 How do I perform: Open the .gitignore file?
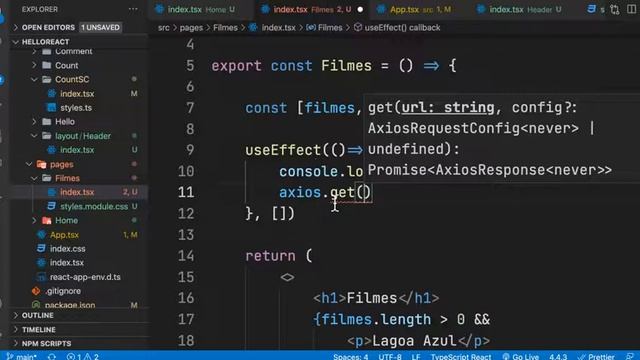point(63,291)
